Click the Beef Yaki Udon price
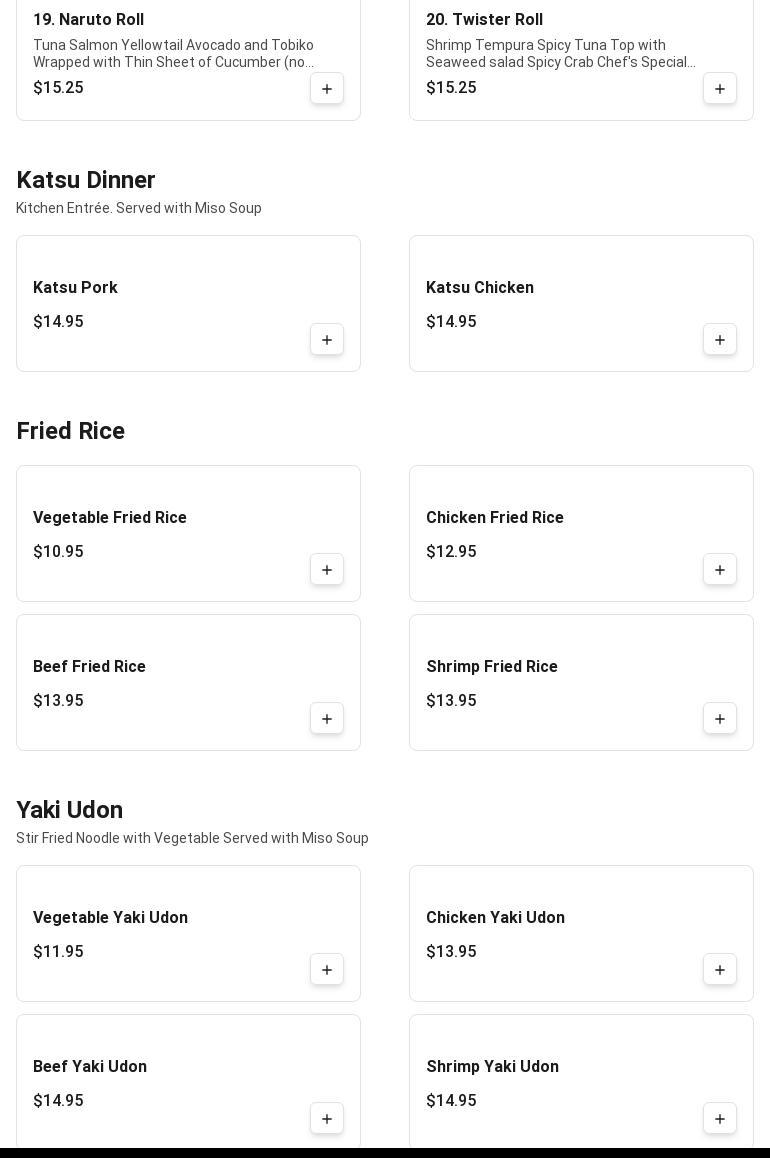This screenshot has width=770, height=1158. pos(58,1101)
